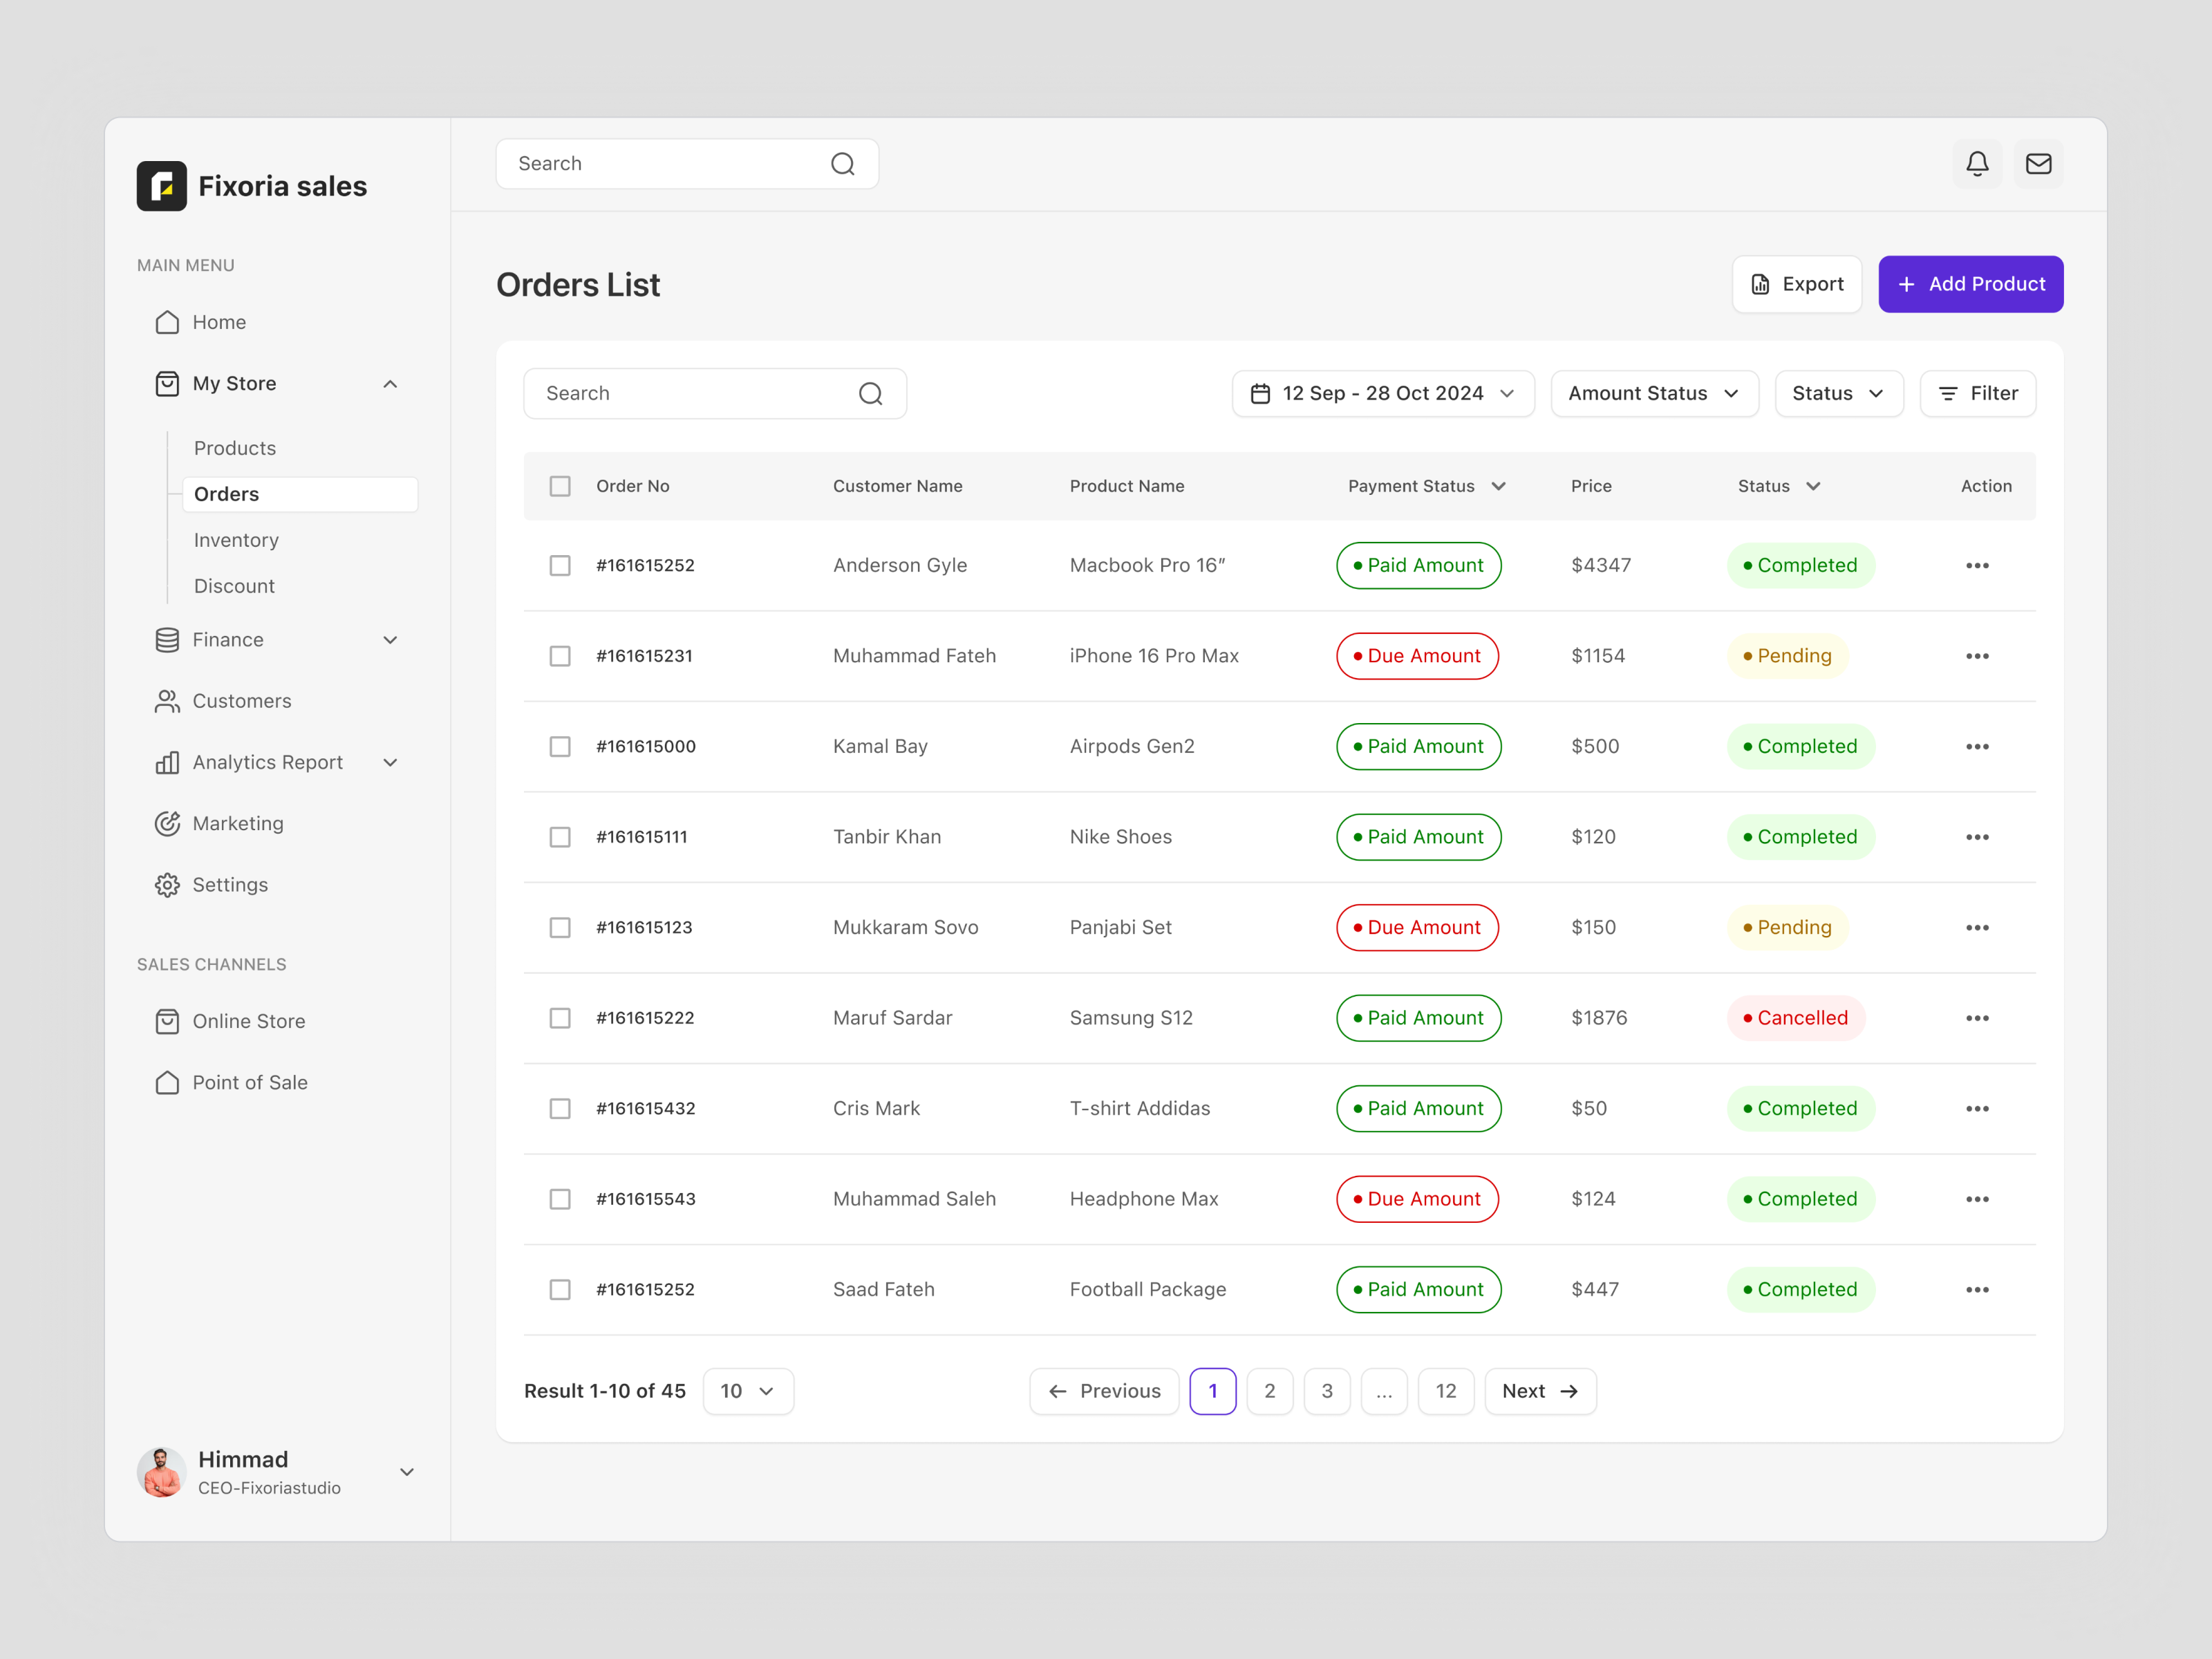The width and height of the screenshot is (2212, 1659).
Task: Select the header checkbox to select all orders
Action: pyautogui.click(x=560, y=486)
